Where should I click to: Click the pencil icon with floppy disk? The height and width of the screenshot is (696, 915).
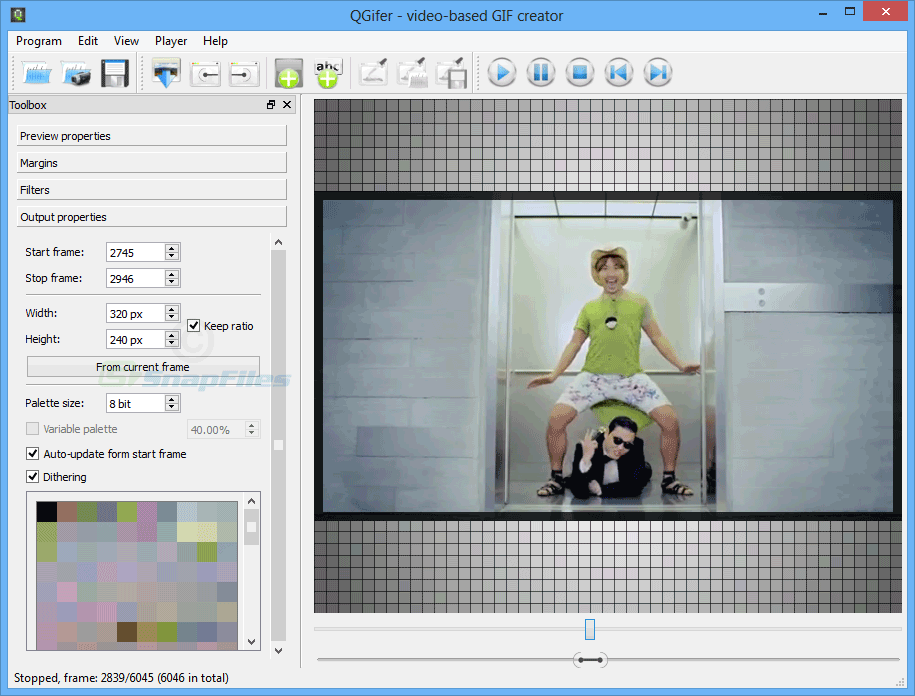452,73
